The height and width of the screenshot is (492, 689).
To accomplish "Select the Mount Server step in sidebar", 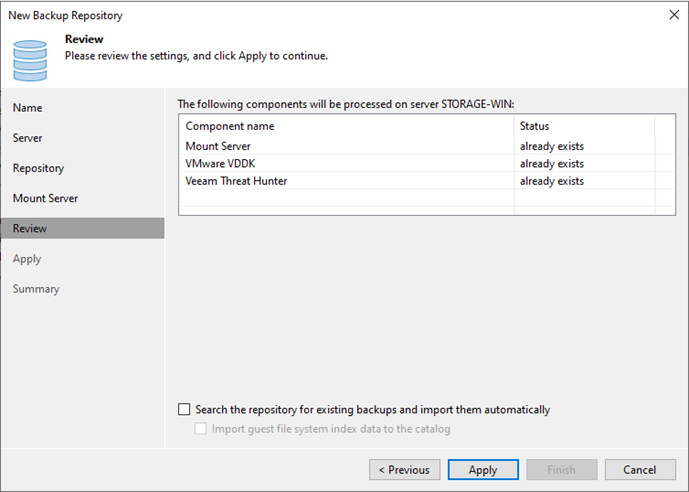I will pyautogui.click(x=45, y=199).
